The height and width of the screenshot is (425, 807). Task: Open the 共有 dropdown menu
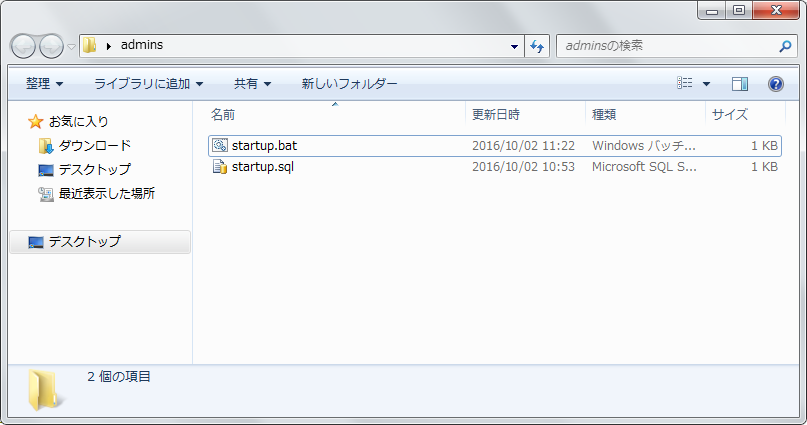coord(252,84)
